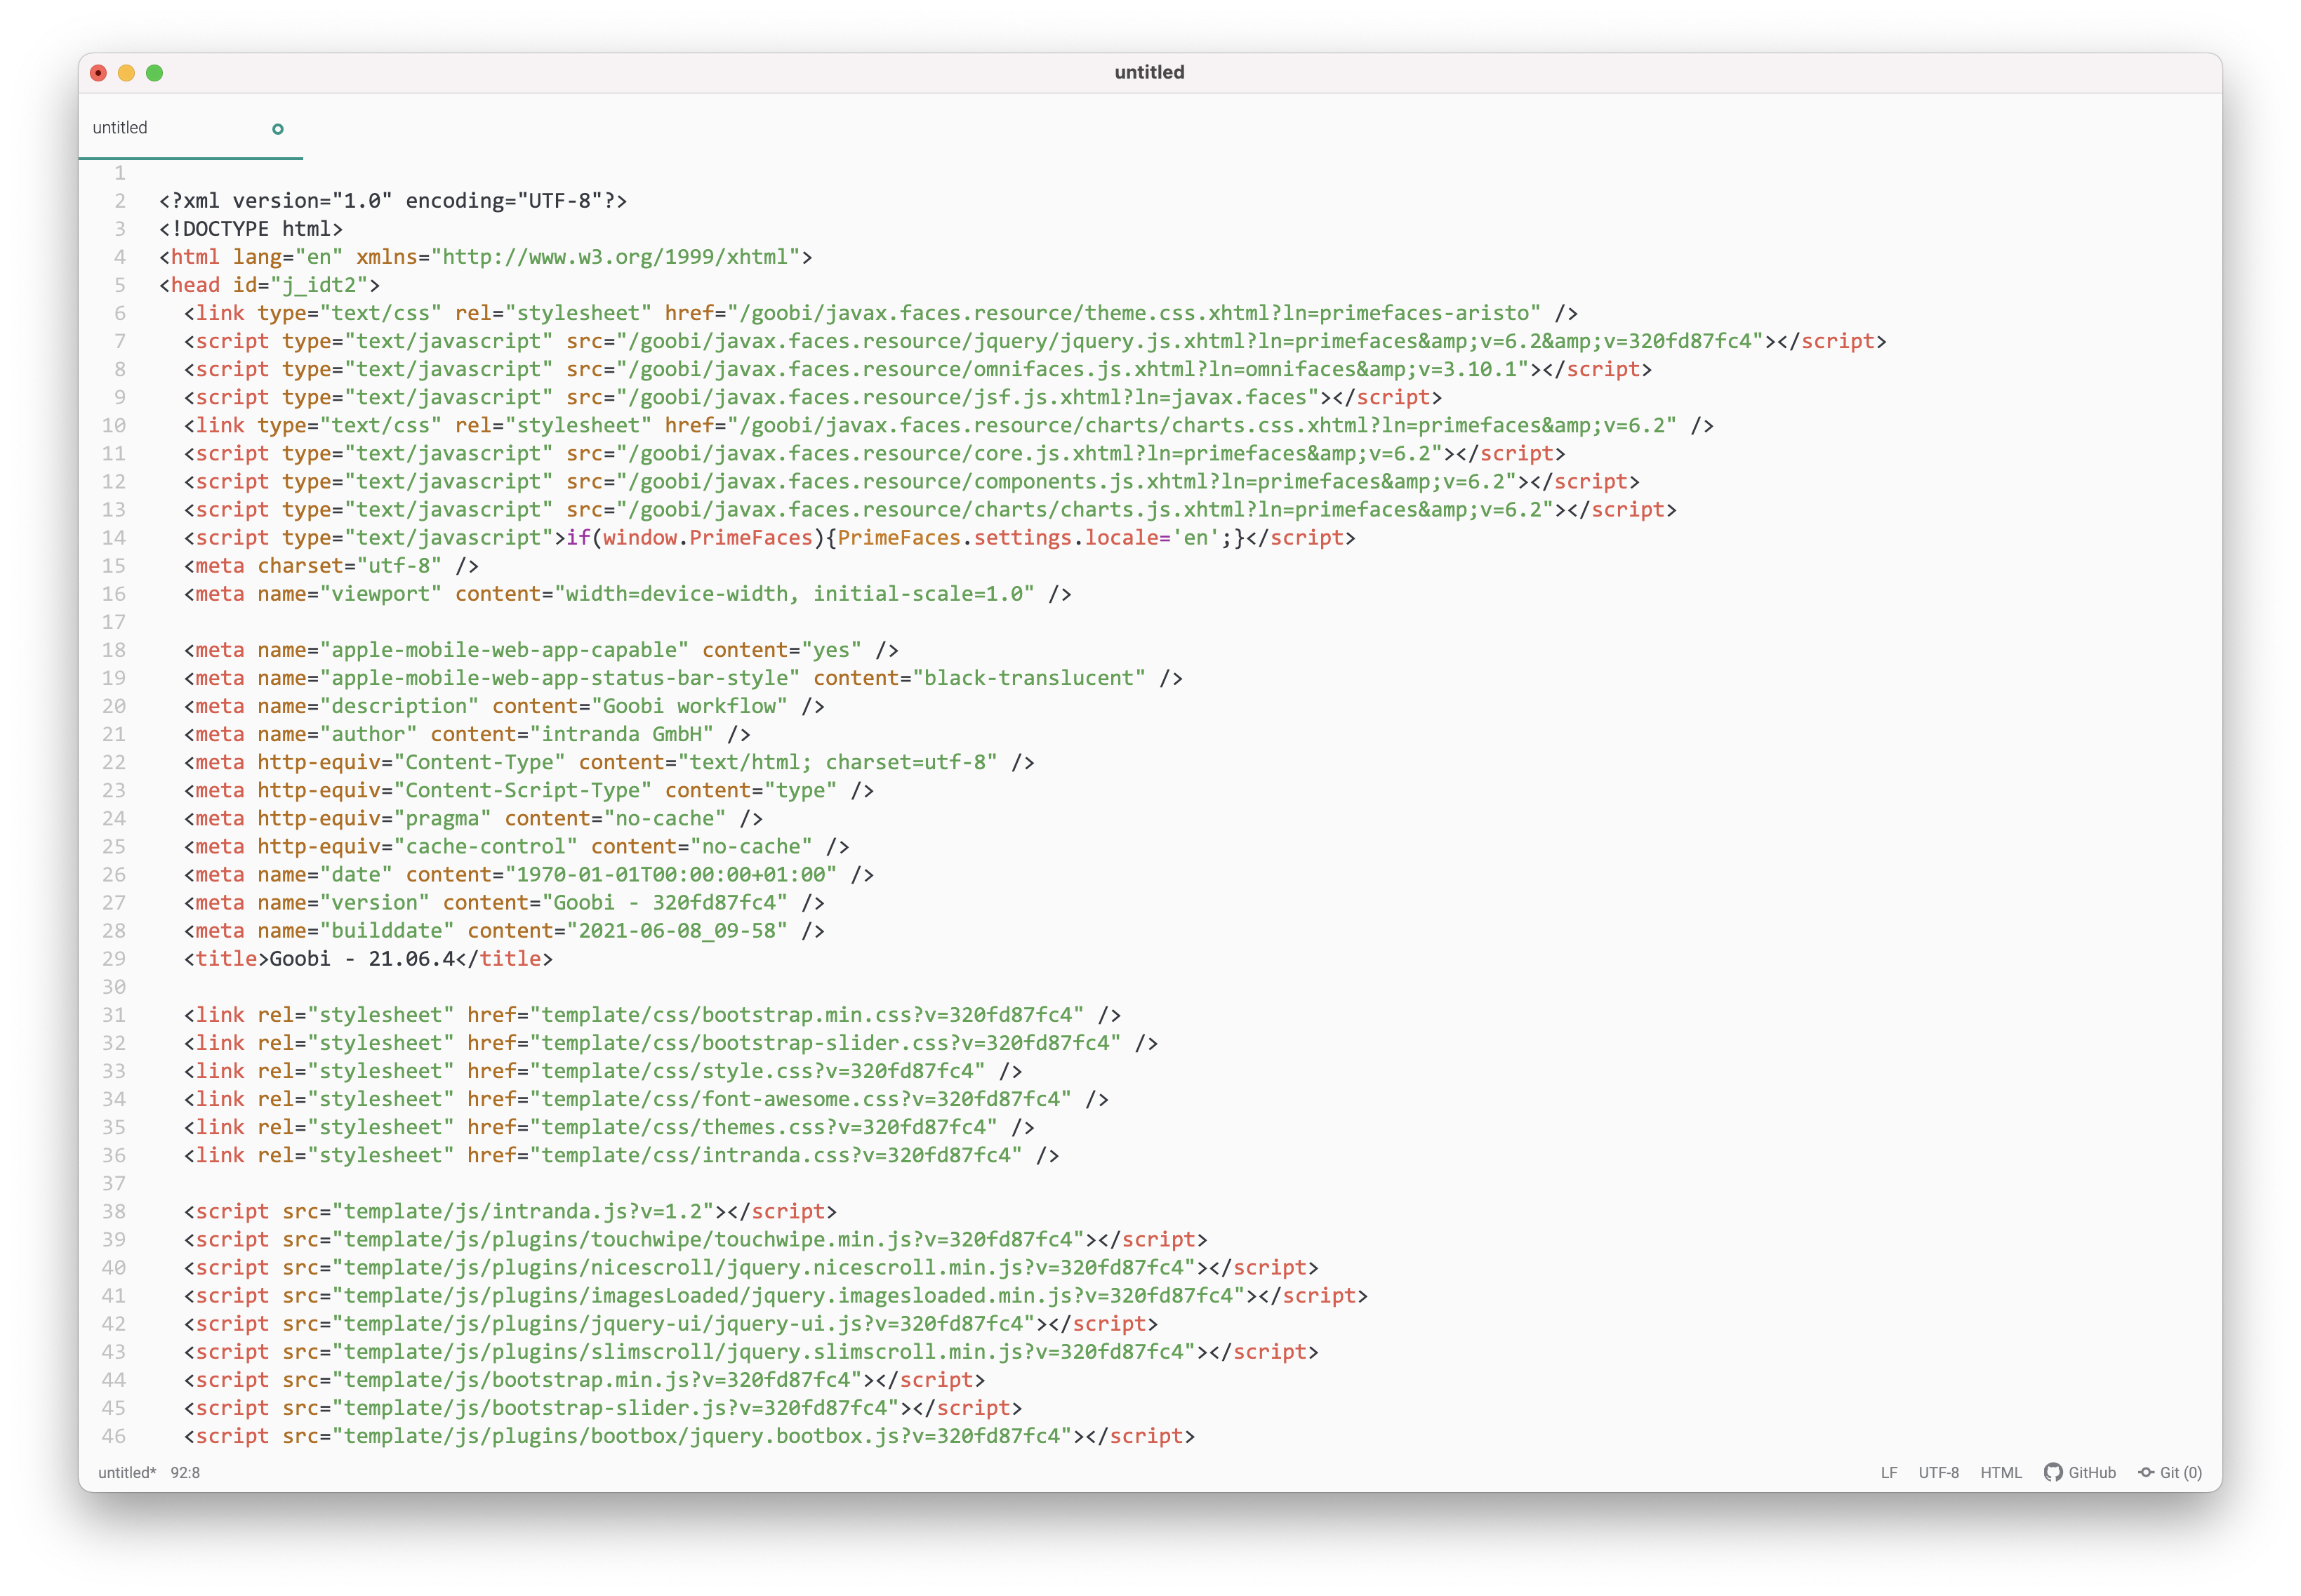The image size is (2301, 1596).
Task: Click the "black-translucent" content value
Action: pos(1029,678)
